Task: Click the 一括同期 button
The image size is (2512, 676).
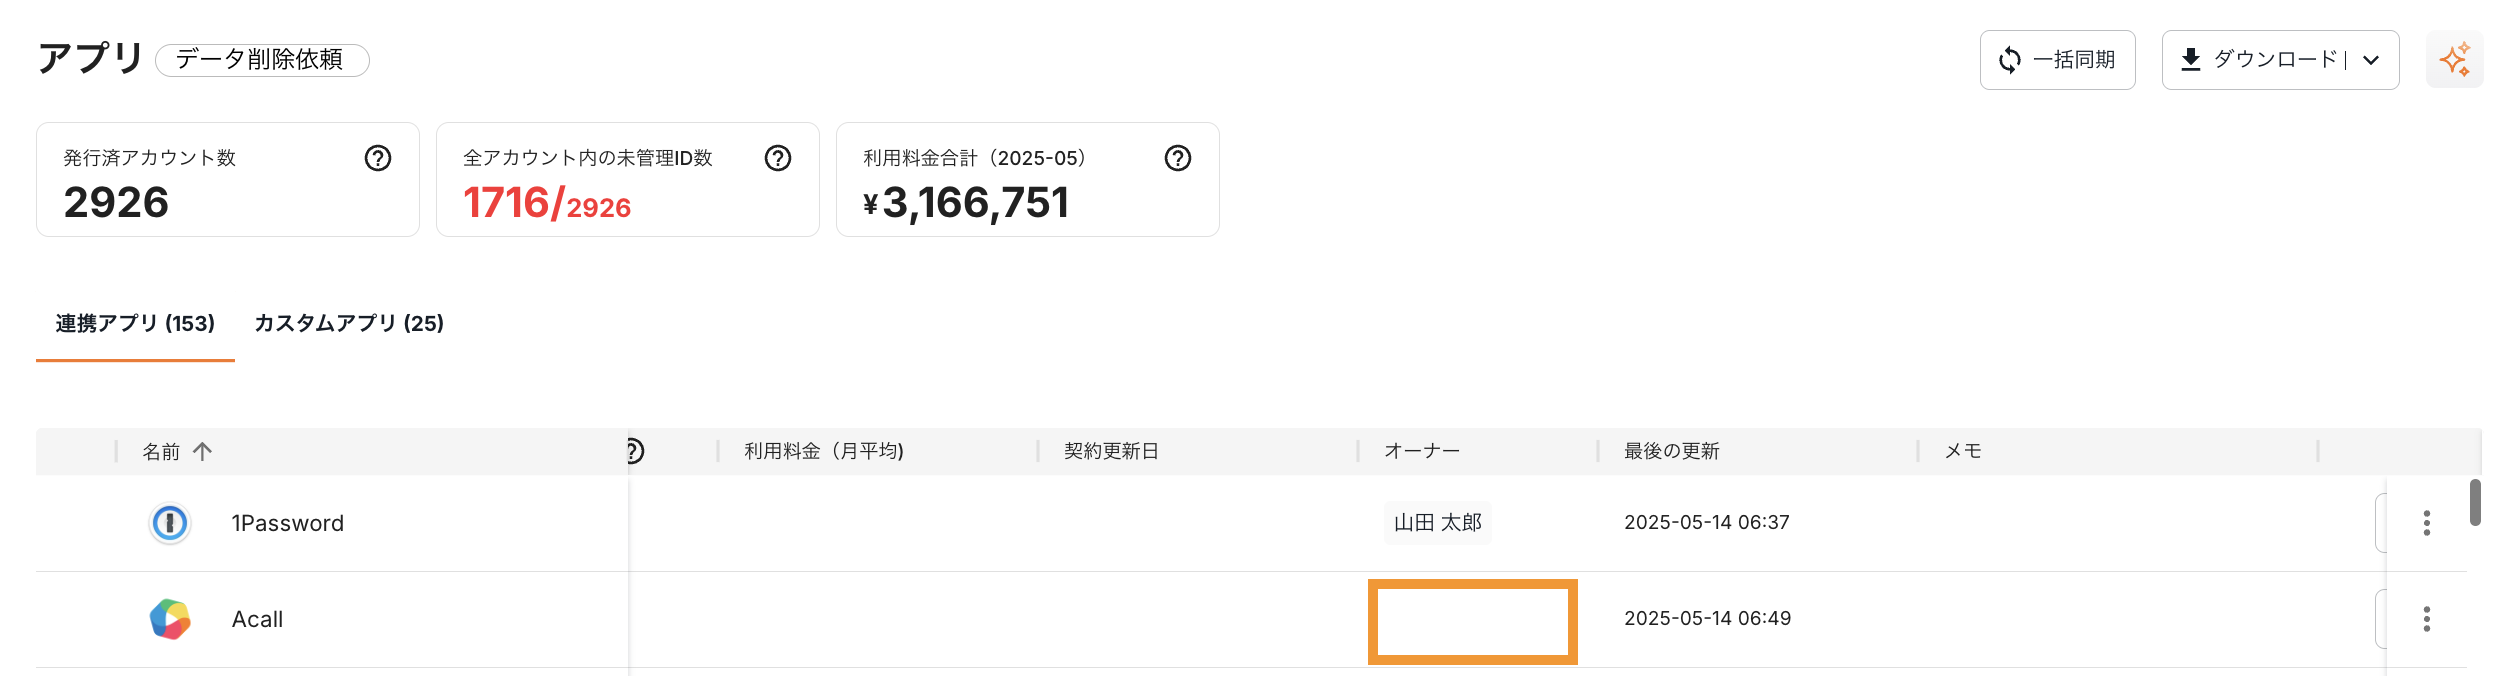Action: click(2057, 59)
